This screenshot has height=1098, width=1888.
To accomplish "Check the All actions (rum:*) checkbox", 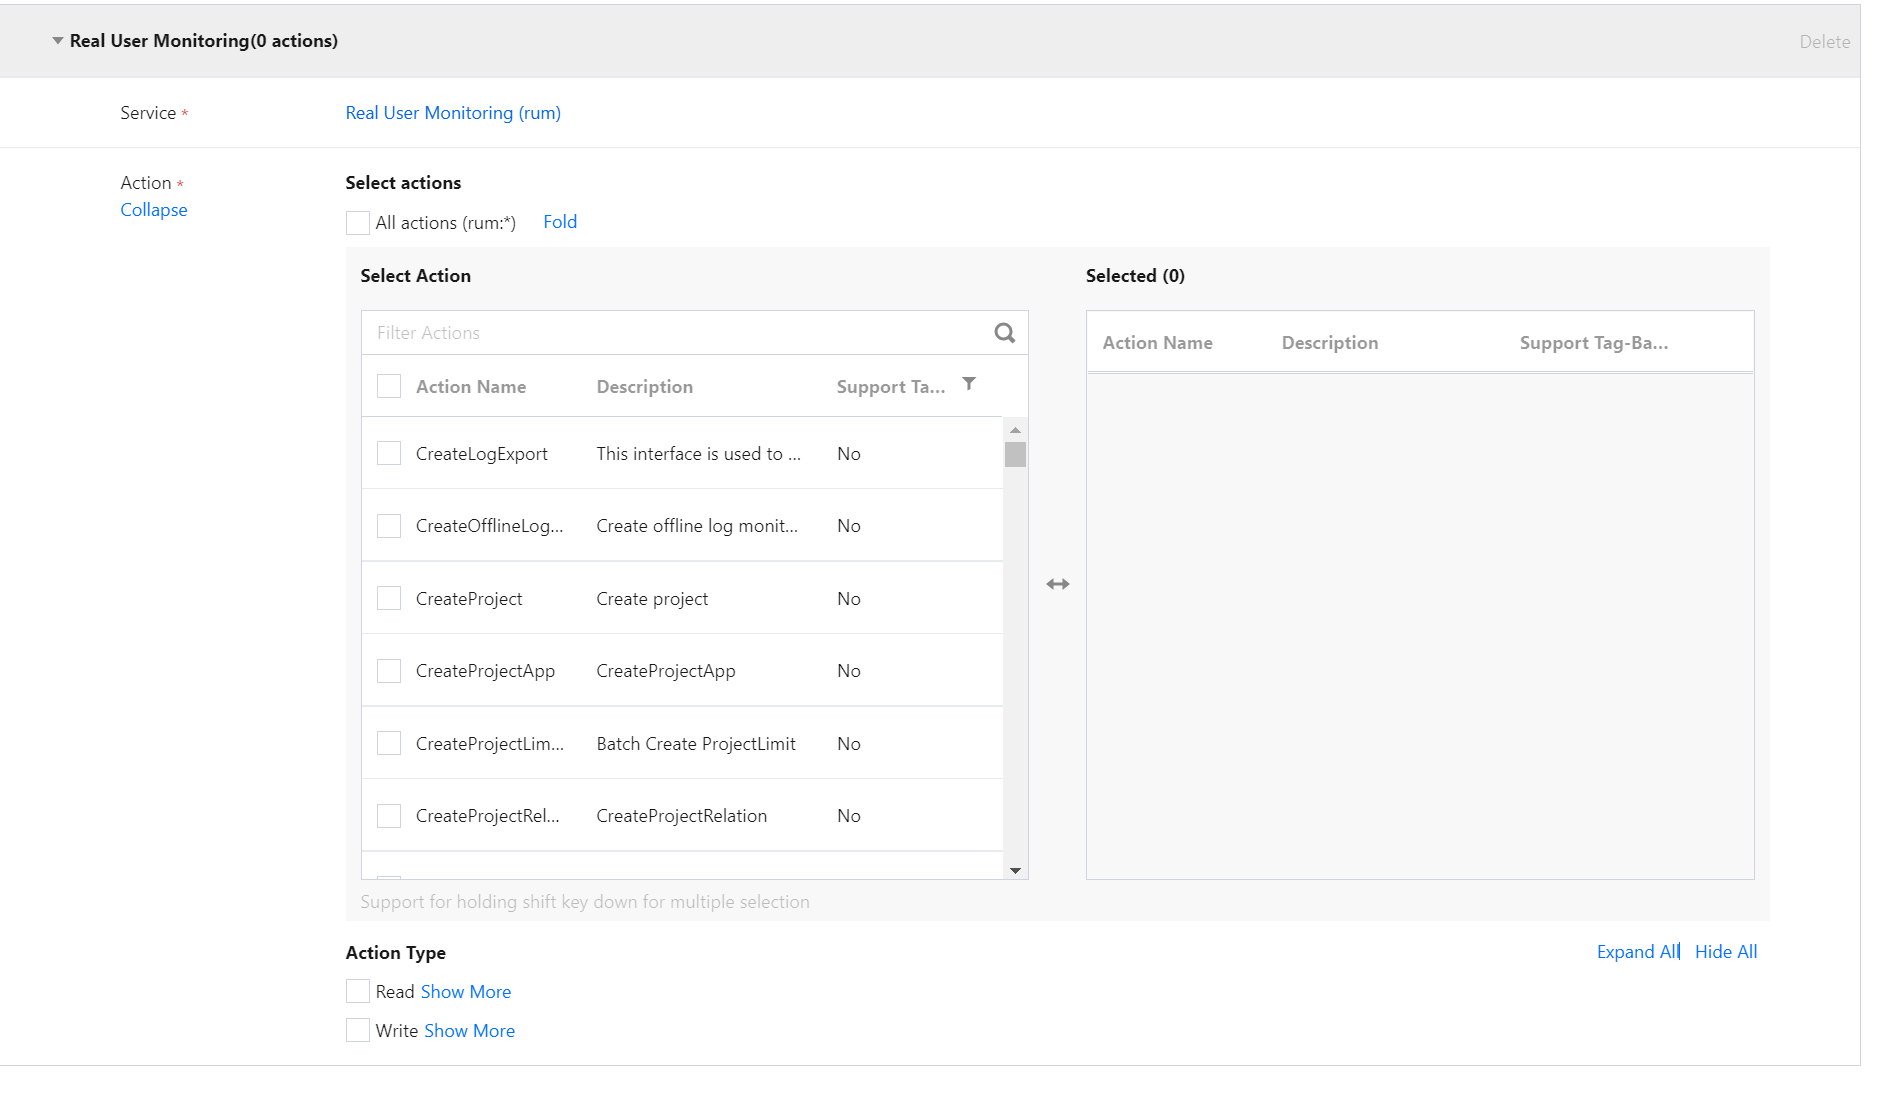I will 358,223.
